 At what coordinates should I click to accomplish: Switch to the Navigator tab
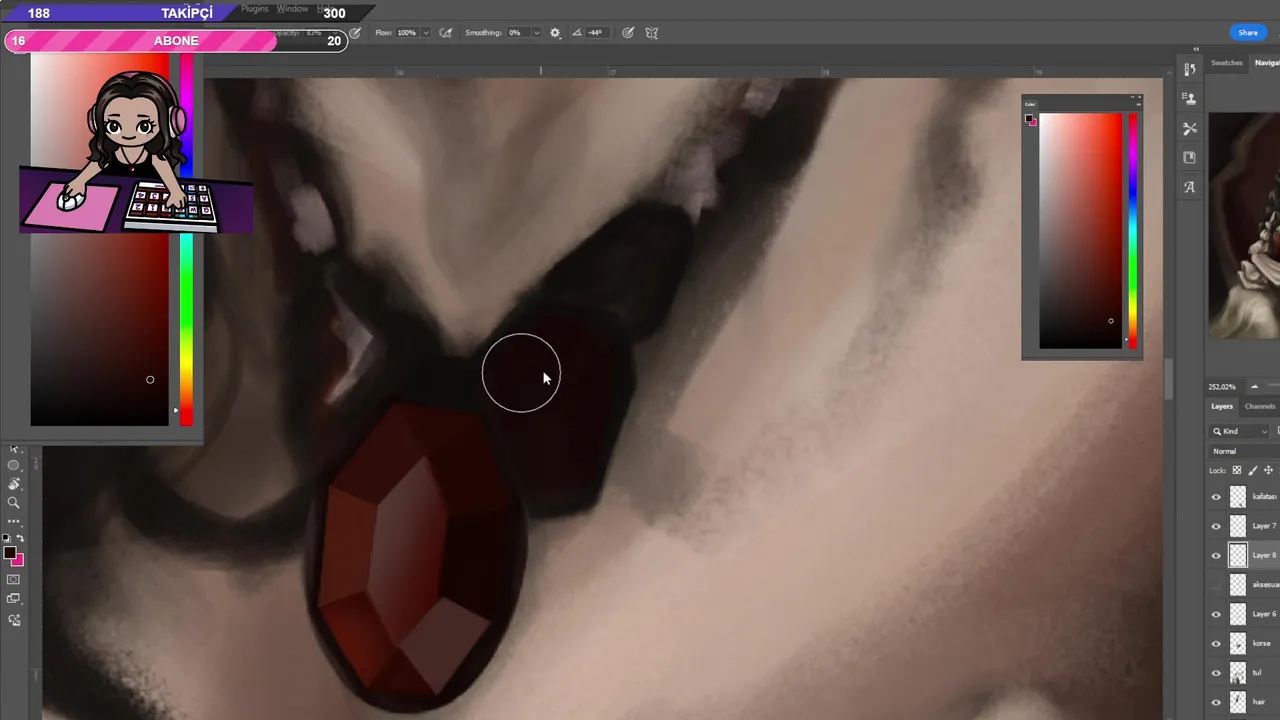tap(1266, 63)
